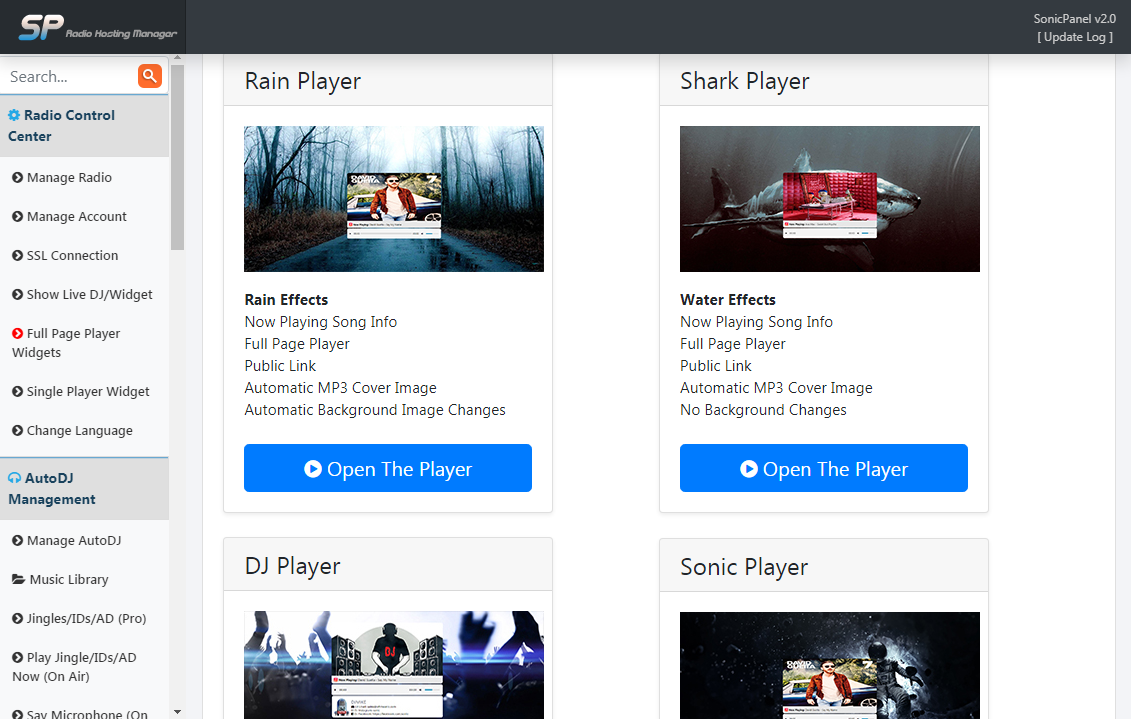Click the arrow icon next to Manage Radio
The image size is (1131, 719).
(x=17, y=177)
